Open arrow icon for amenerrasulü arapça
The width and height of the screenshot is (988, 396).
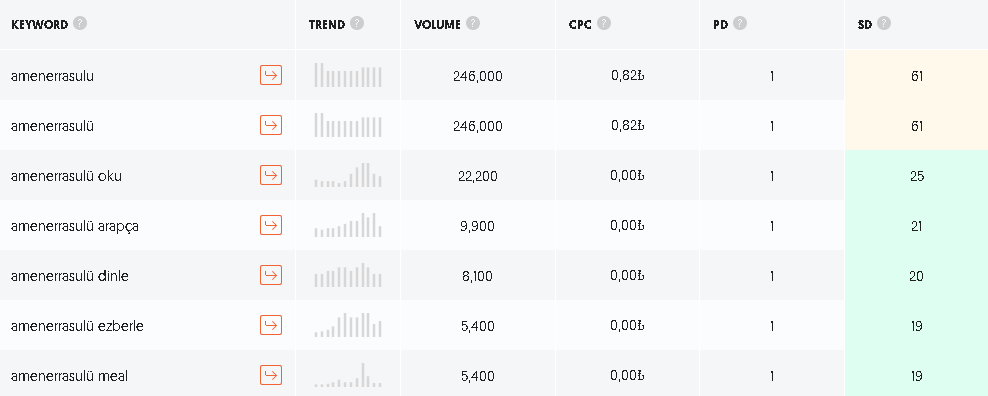[271, 225]
